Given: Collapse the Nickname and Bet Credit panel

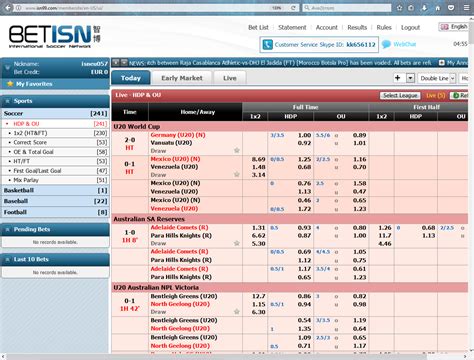Looking at the screenshot, I should point(7,68).
